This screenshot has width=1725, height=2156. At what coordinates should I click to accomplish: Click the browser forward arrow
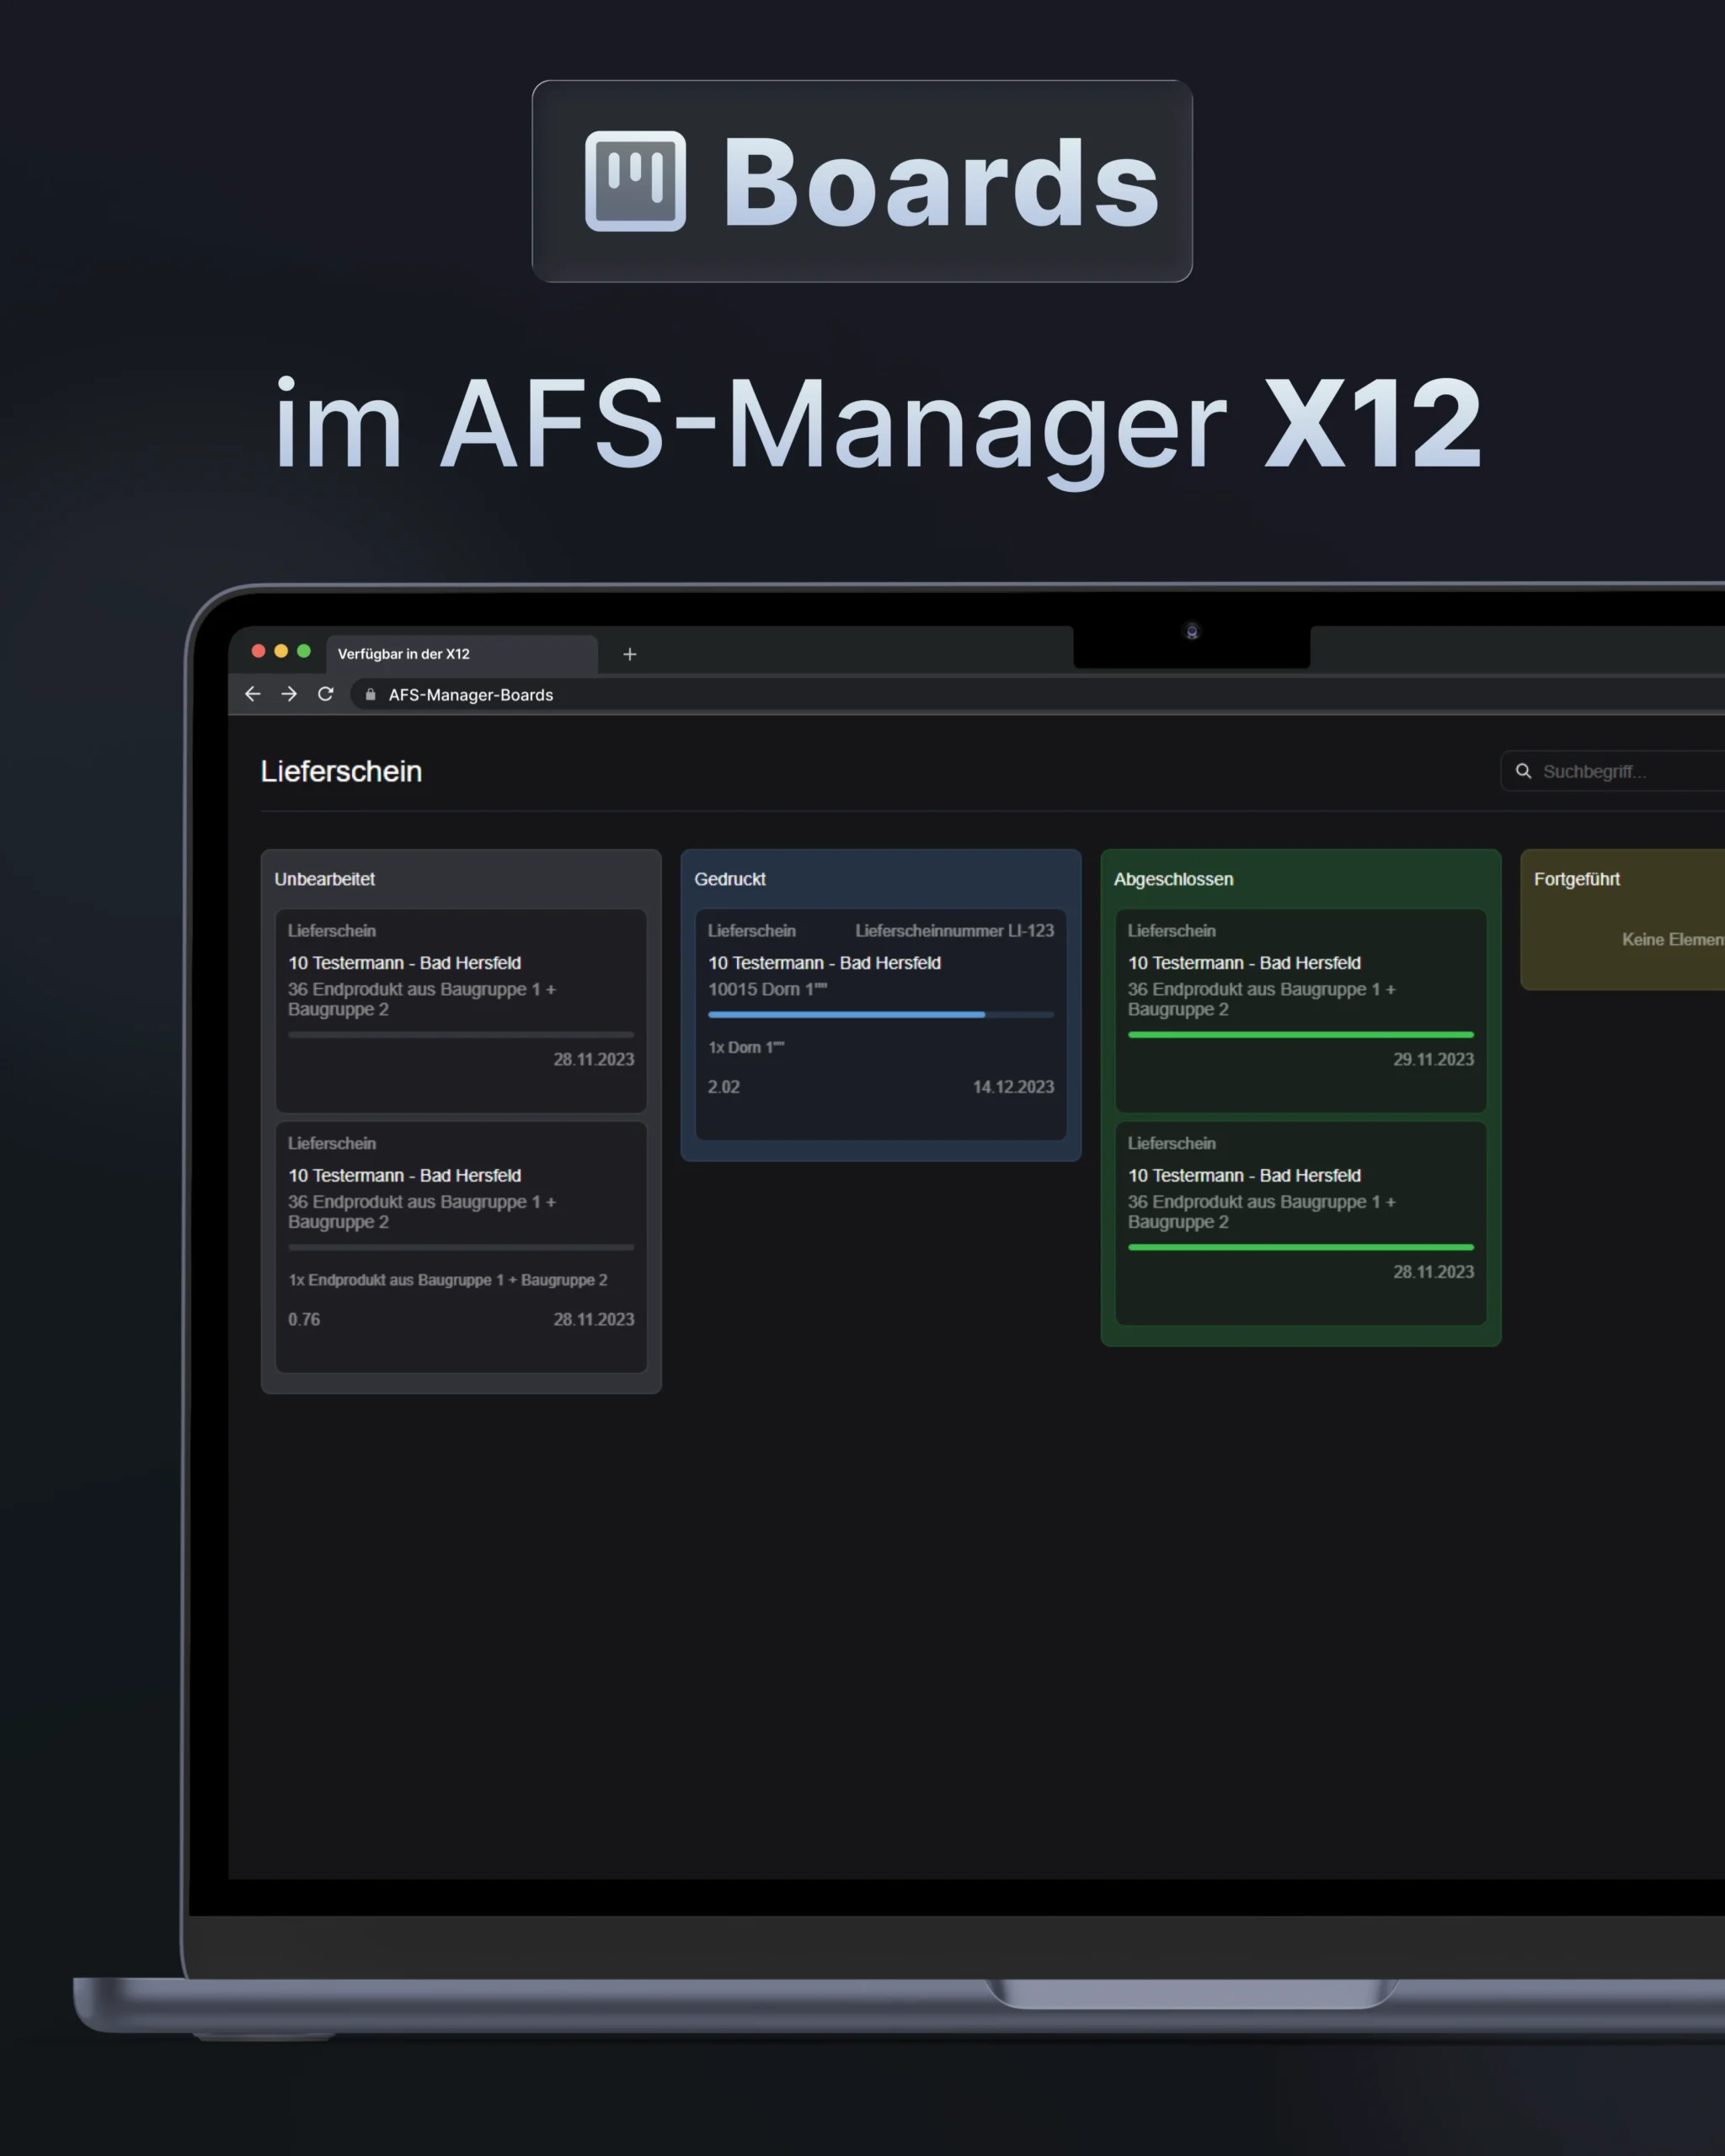click(289, 694)
